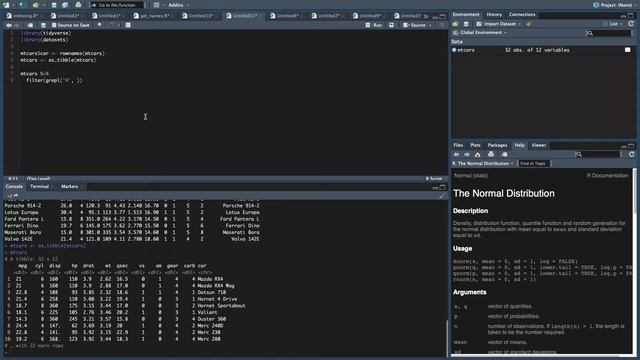Switch to the History tab

tap(494, 14)
